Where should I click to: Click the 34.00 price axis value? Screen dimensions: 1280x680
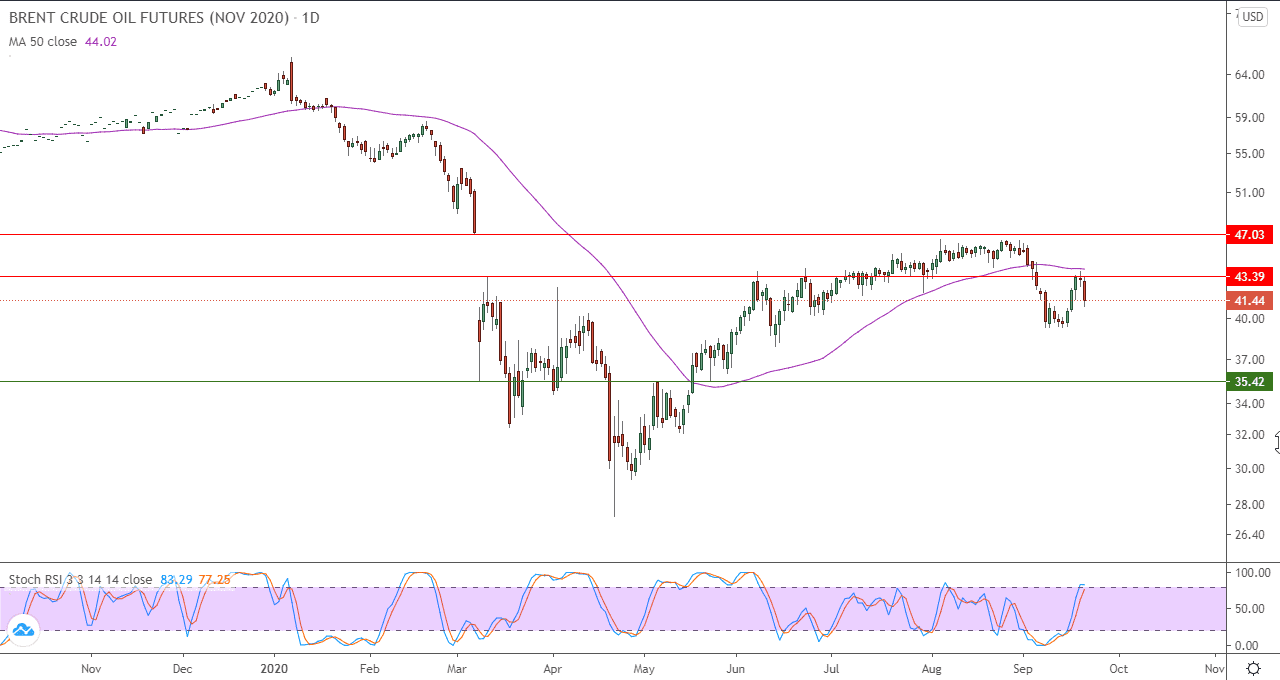(x=1250, y=403)
